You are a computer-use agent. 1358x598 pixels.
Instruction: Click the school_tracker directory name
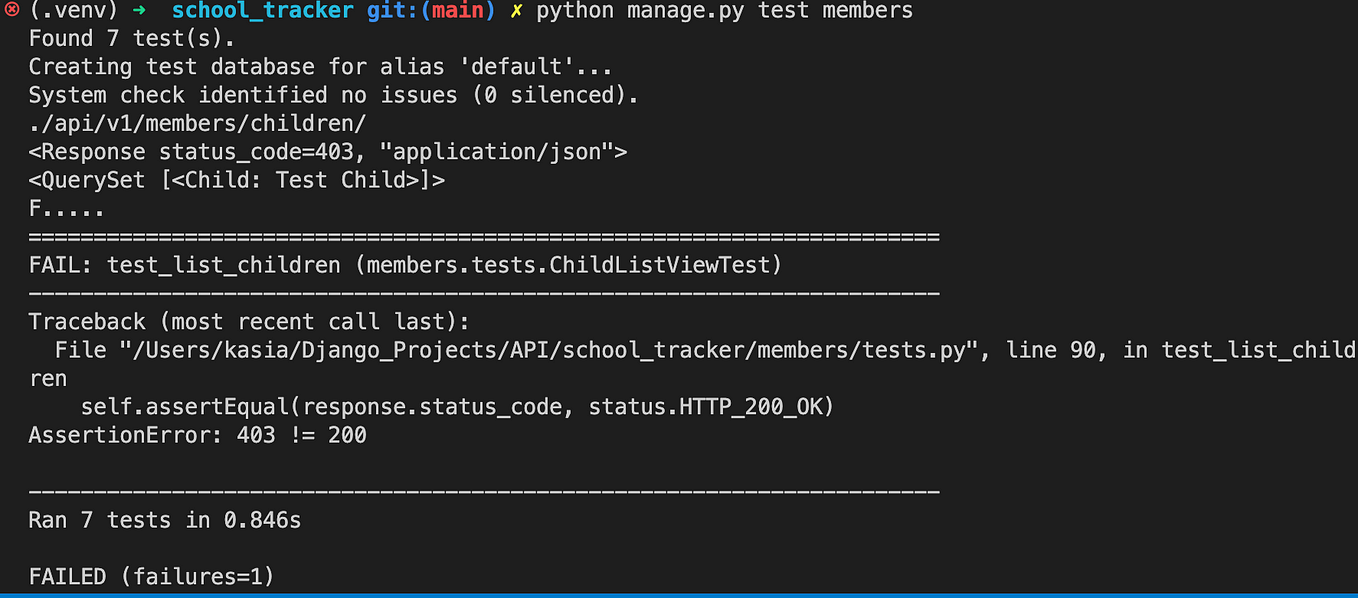pyautogui.click(x=263, y=12)
